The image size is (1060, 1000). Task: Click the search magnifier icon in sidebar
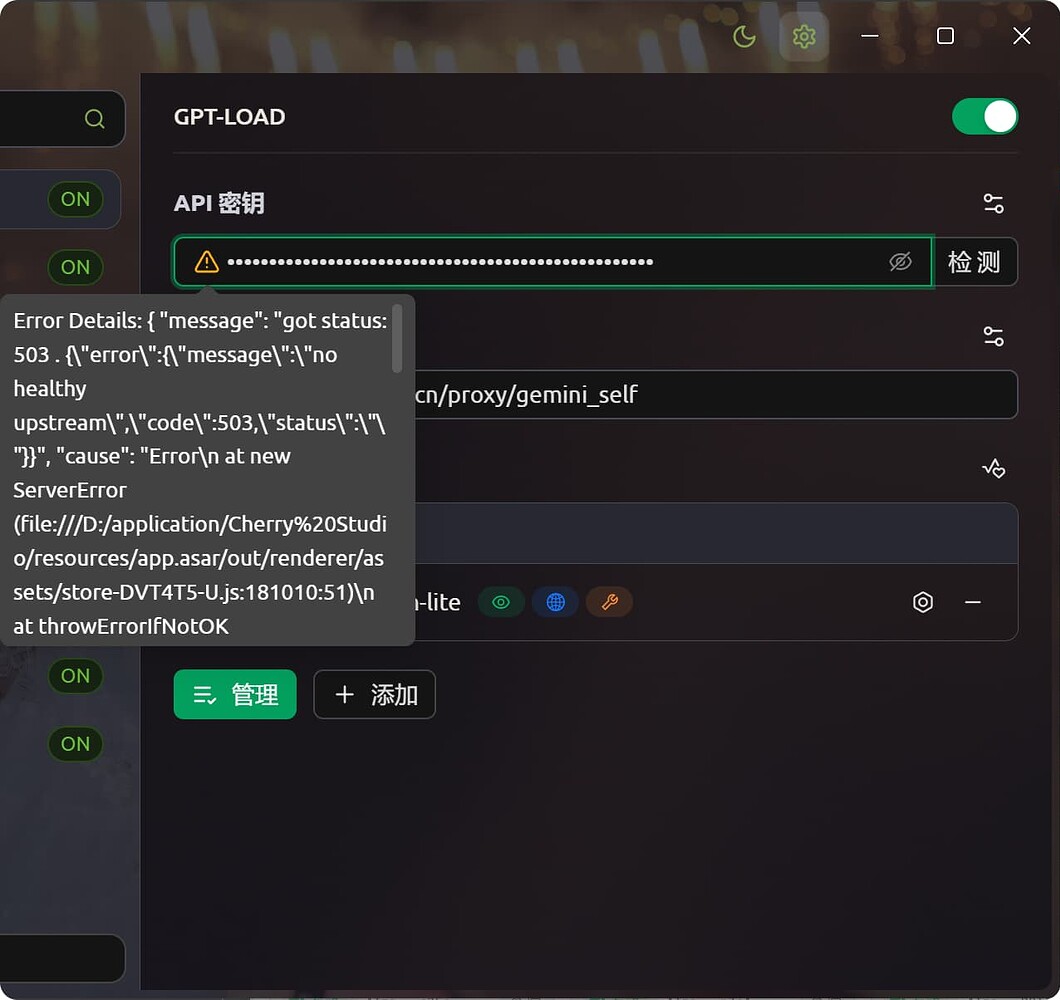[95, 119]
